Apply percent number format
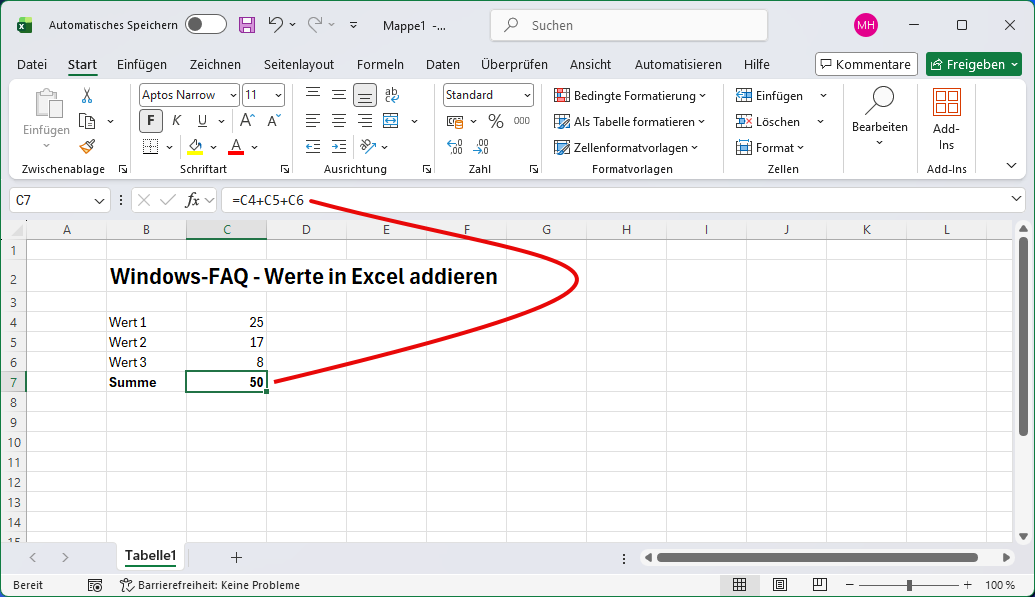 496,122
